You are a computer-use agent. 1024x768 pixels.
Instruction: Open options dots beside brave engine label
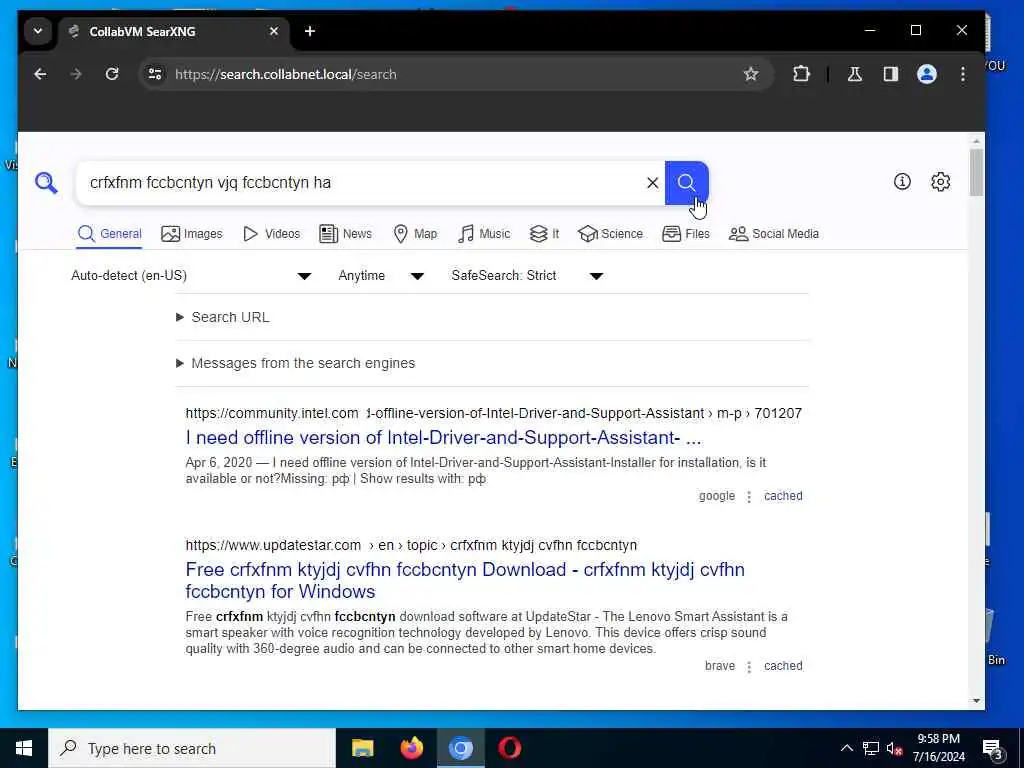point(749,667)
